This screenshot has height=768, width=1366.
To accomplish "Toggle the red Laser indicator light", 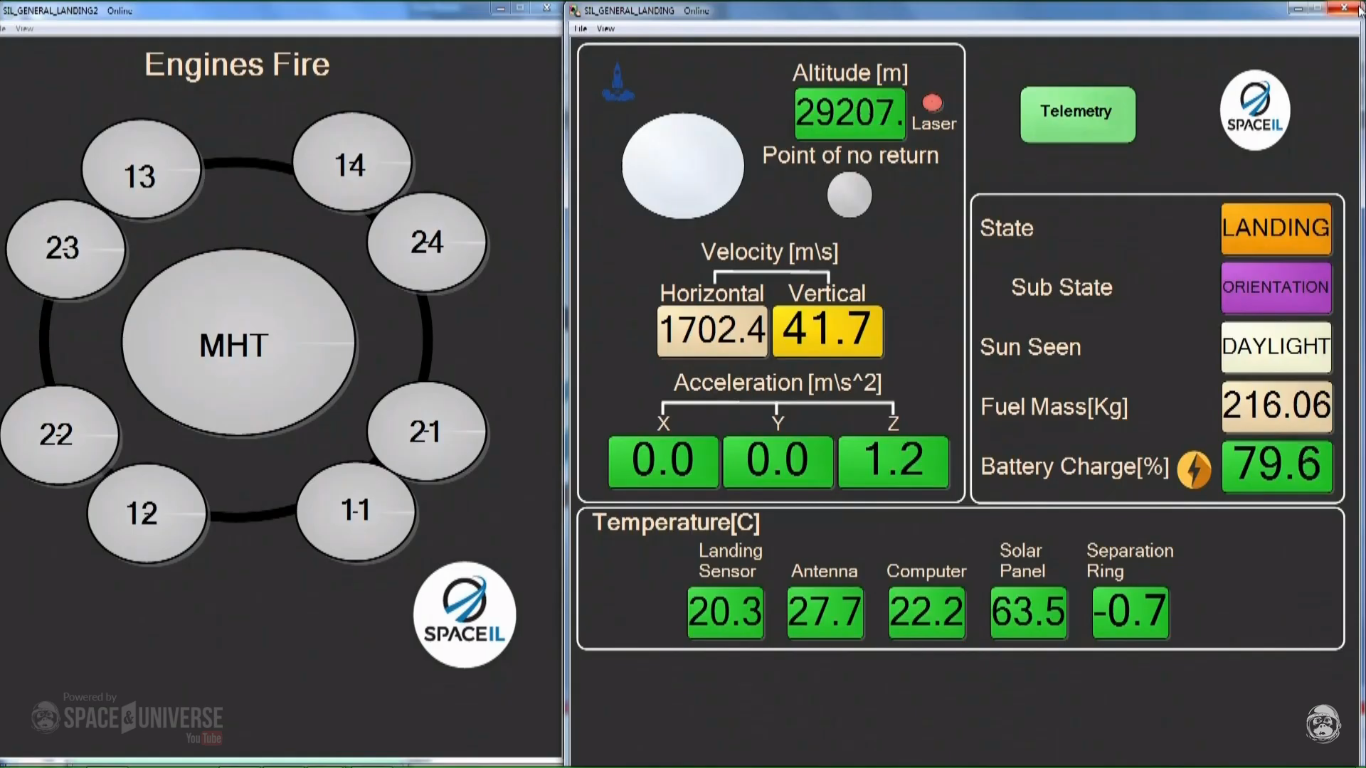I will click(x=932, y=103).
